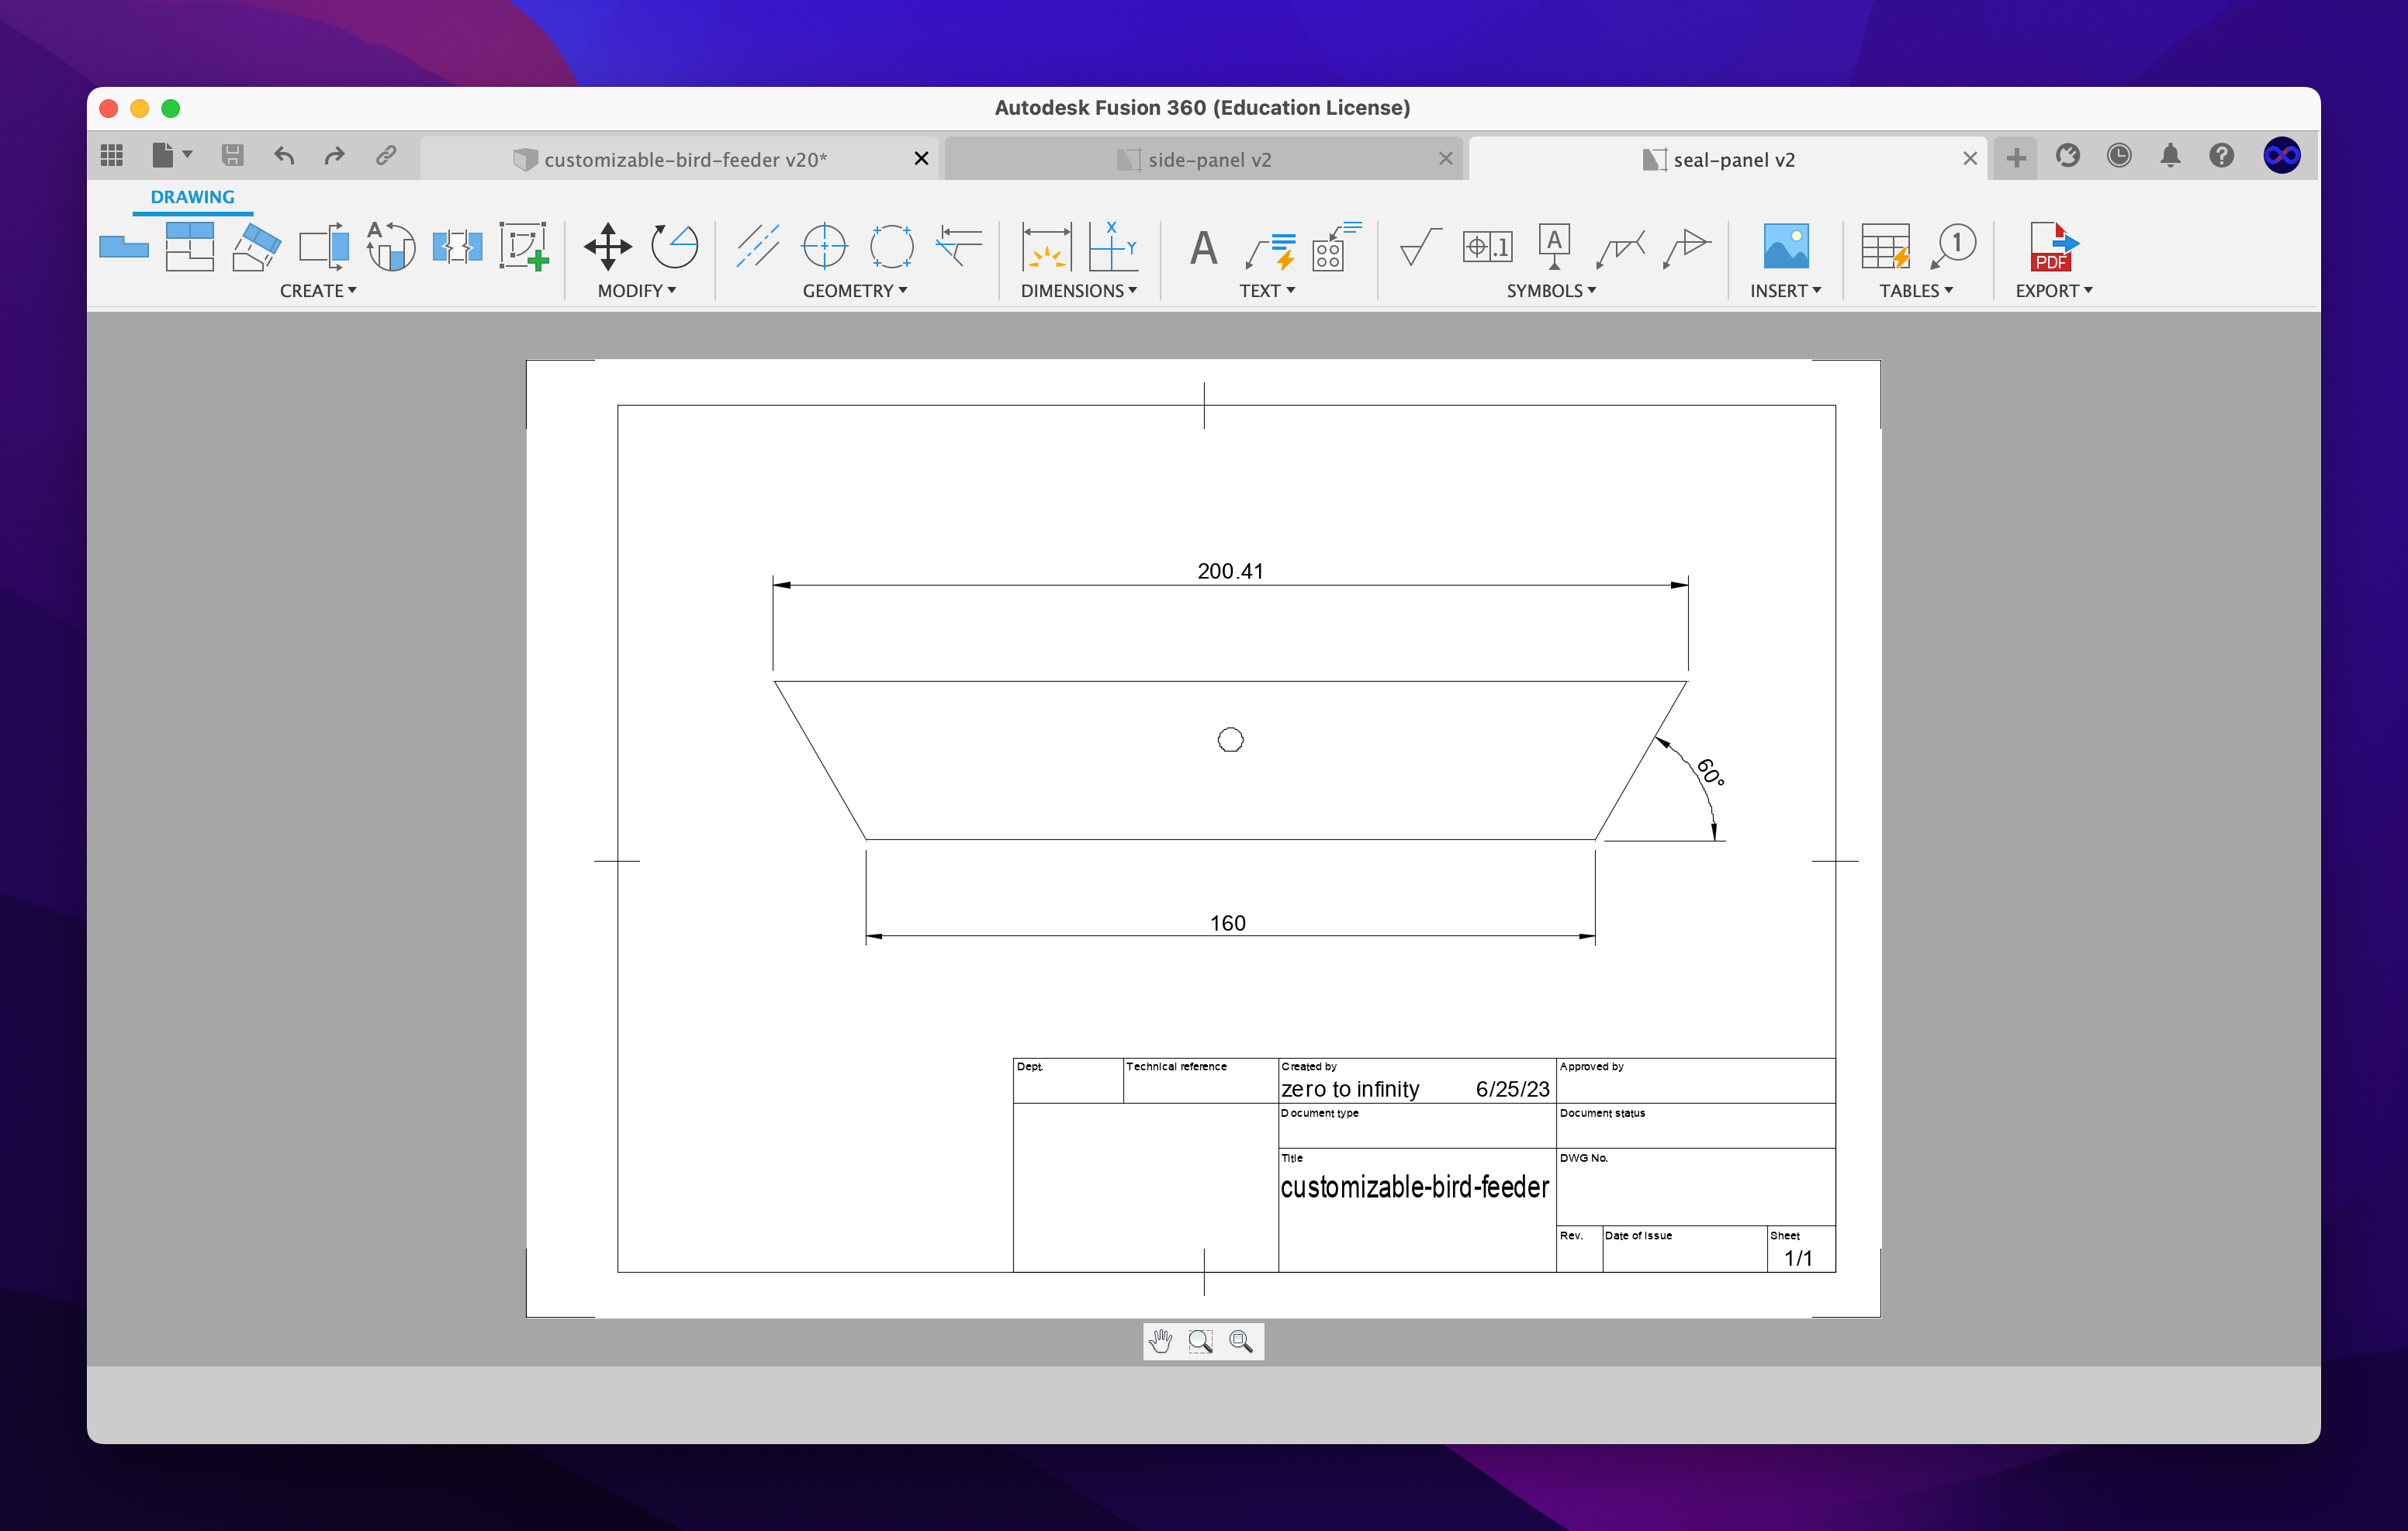Select the Surface Texture symbol tool
Screen dimensions: 2408x1531
pyautogui.click(x=1419, y=246)
